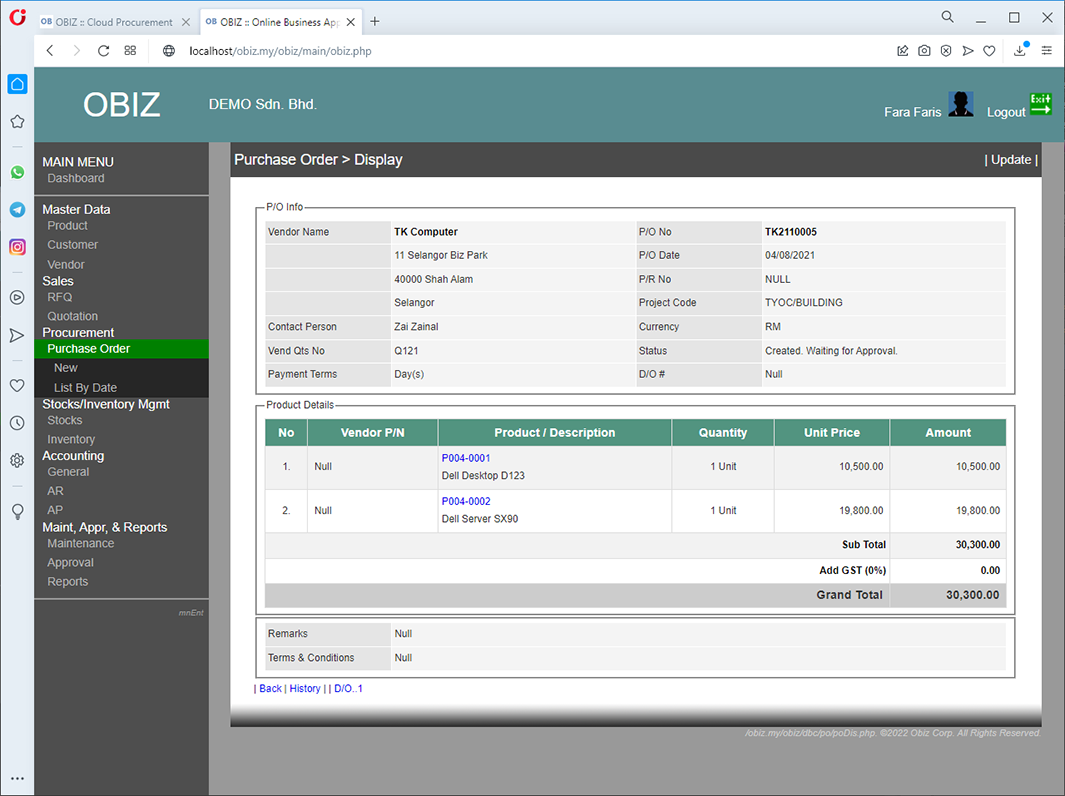The height and width of the screenshot is (796, 1065).
Task: Open Telegram in the sidebar
Action: click(16, 208)
